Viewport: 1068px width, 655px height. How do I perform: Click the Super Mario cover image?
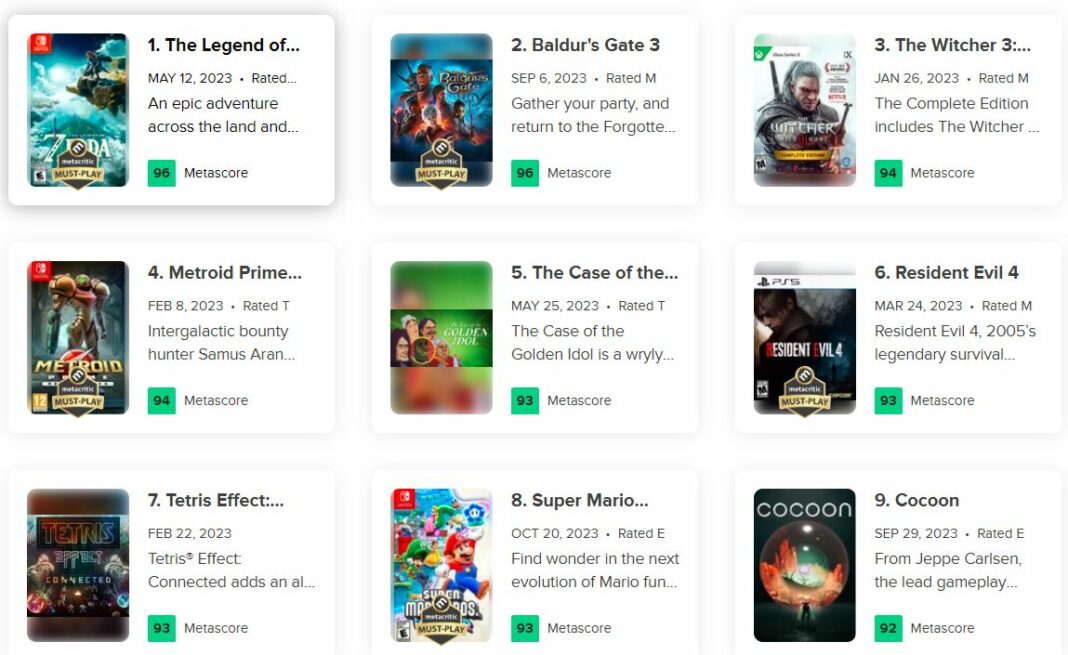441,563
